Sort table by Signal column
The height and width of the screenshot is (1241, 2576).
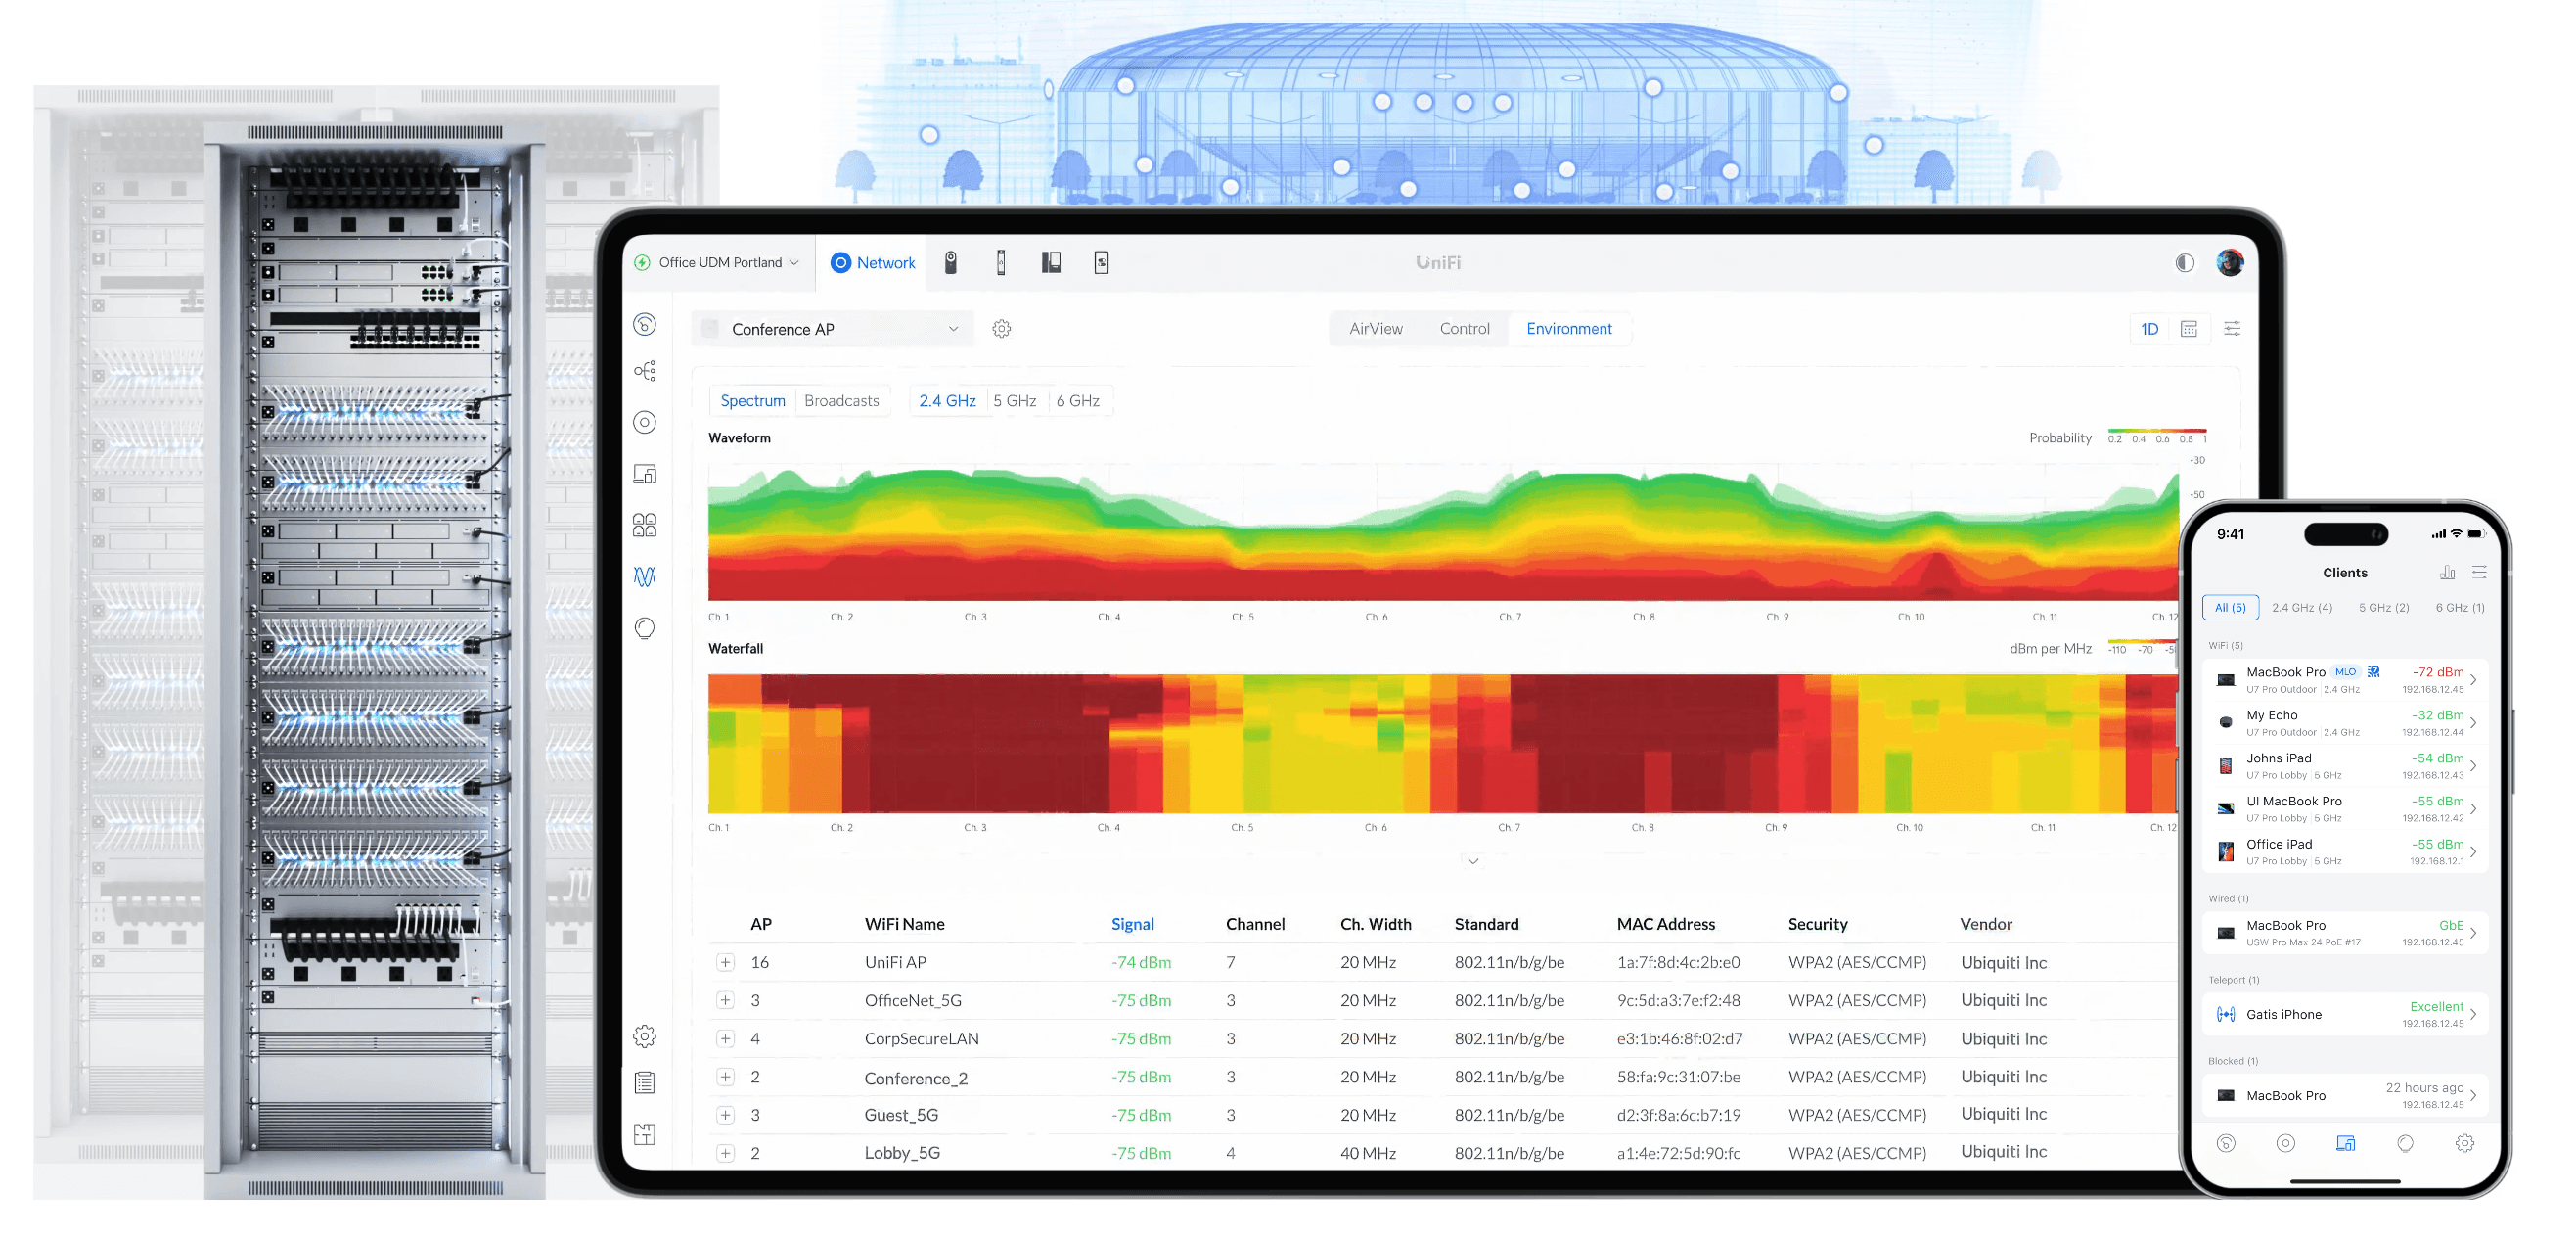pyautogui.click(x=1132, y=924)
